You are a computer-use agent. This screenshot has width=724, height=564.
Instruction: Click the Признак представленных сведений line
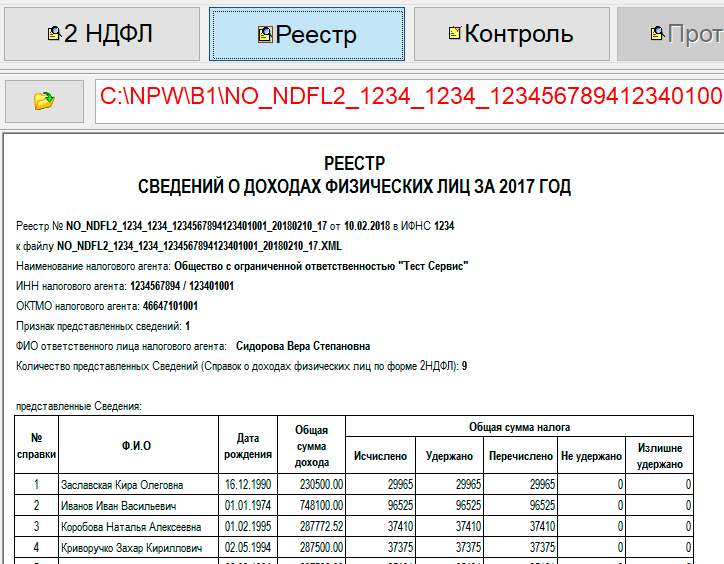[x=103, y=326]
